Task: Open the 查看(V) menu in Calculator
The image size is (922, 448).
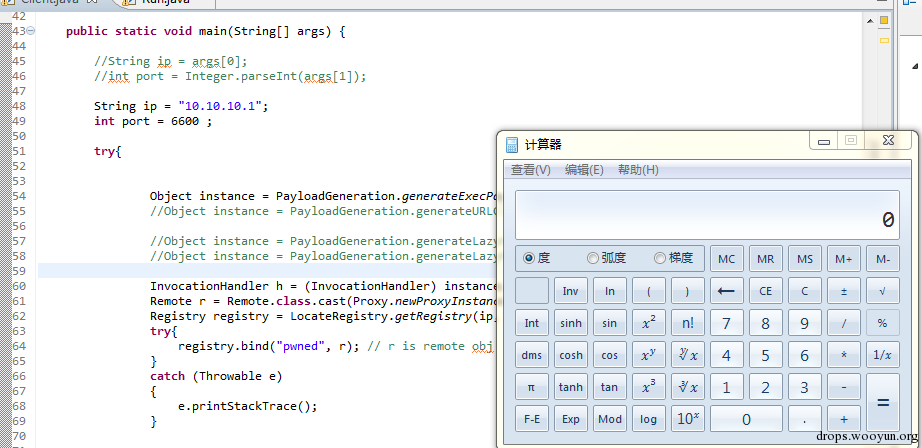Action: (x=530, y=170)
